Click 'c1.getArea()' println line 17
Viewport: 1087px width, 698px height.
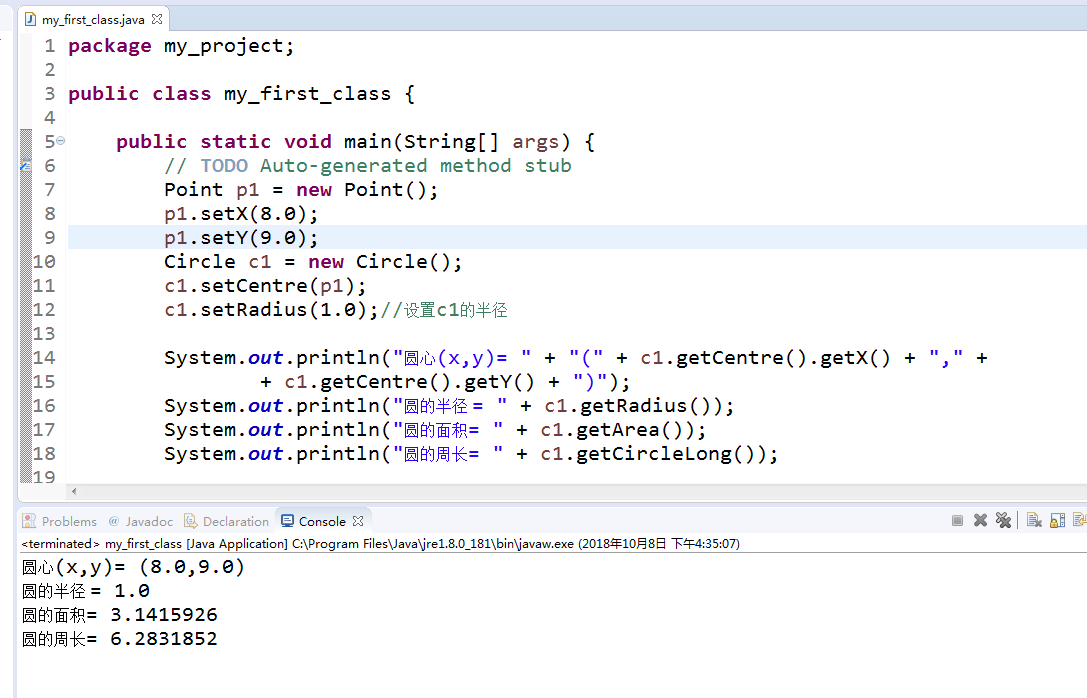(x=435, y=430)
